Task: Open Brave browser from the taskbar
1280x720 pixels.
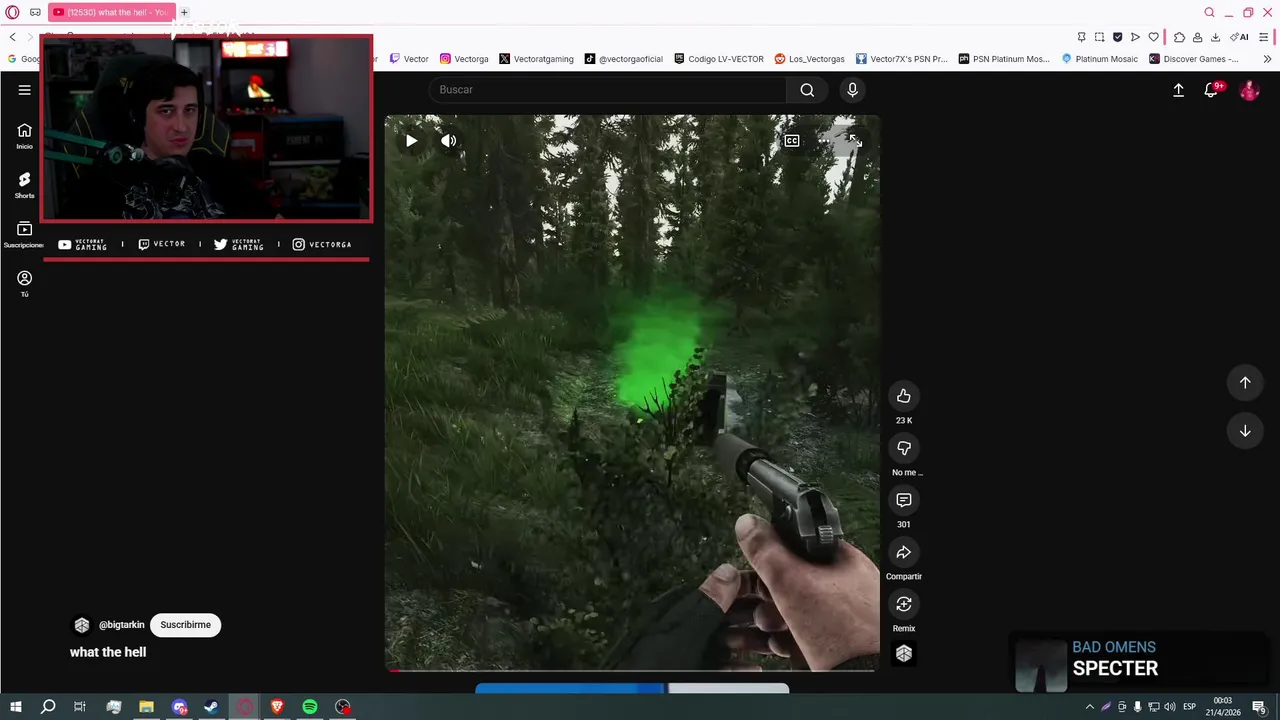Action: point(277,707)
